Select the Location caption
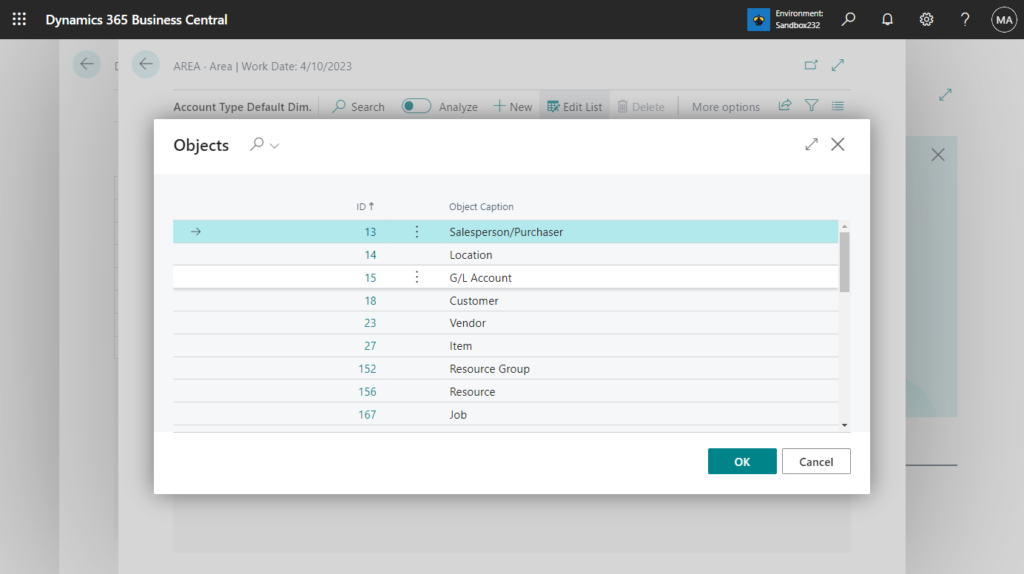 coord(471,255)
